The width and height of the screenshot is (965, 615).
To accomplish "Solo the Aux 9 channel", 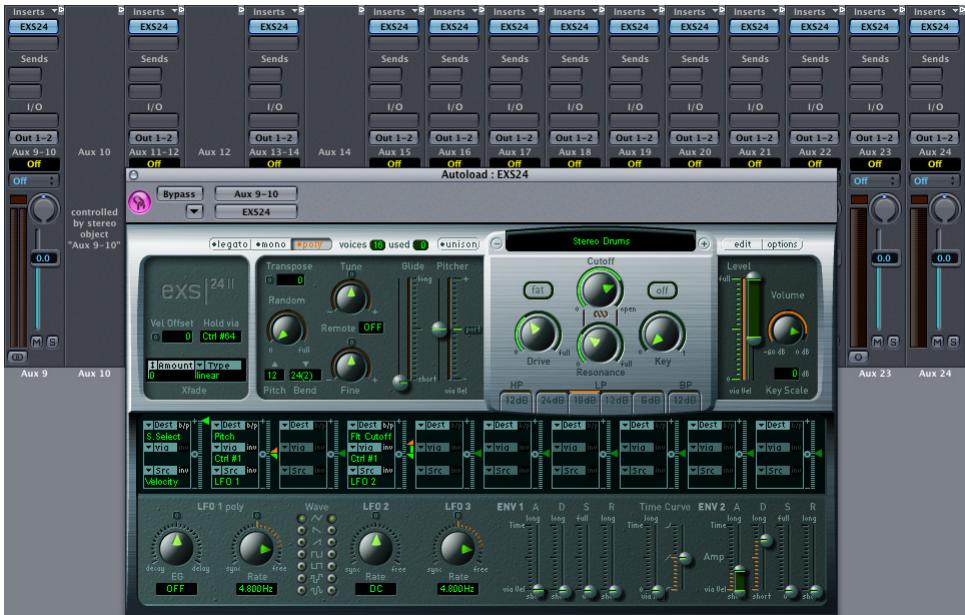I will coord(52,342).
